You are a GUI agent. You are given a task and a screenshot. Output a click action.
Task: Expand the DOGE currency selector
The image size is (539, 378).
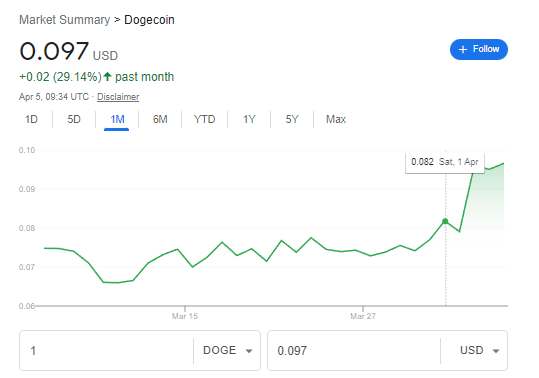click(x=227, y=351)
